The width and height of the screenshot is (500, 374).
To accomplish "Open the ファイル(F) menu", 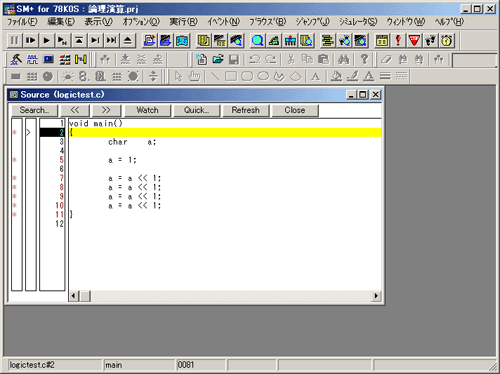I will pos(23,22).
